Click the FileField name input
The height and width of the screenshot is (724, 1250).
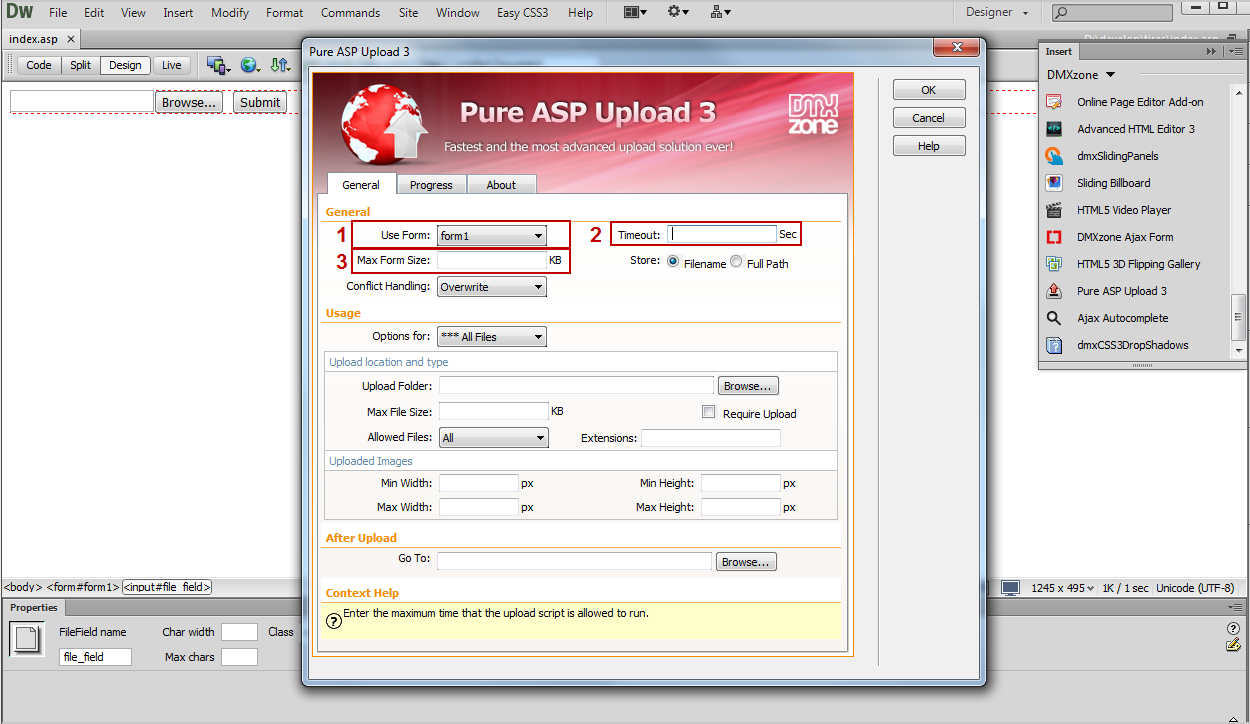[x=96, y=657]
